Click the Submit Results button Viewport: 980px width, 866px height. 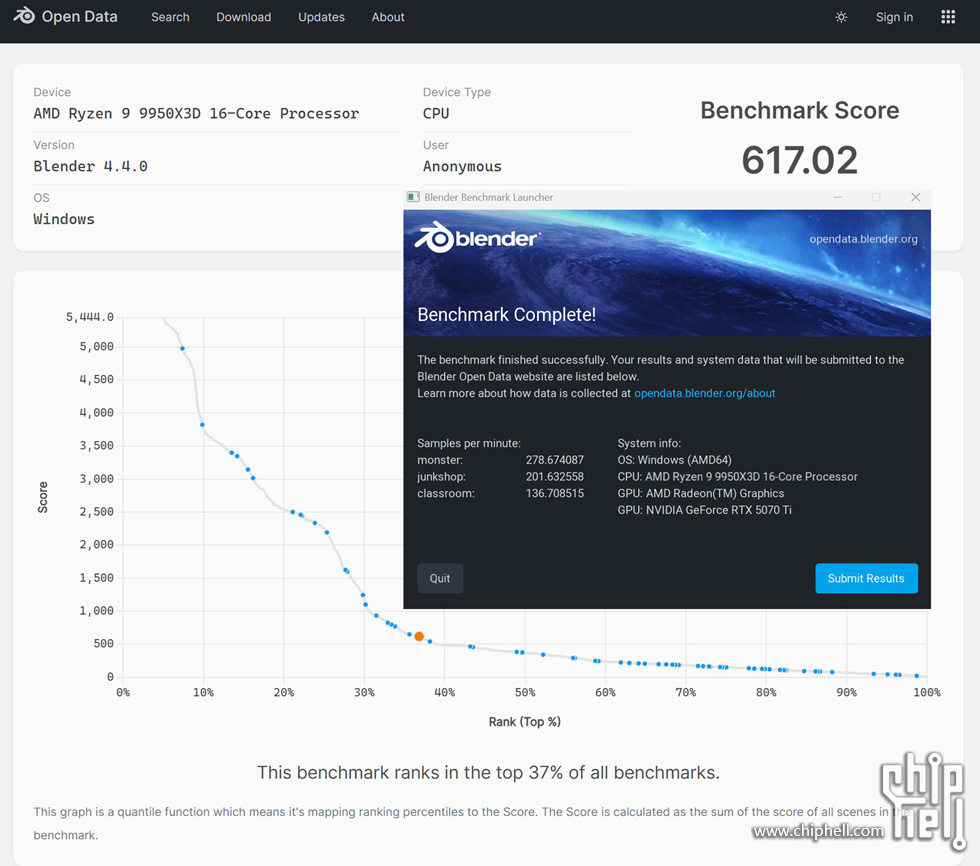(x=866, y=578)
